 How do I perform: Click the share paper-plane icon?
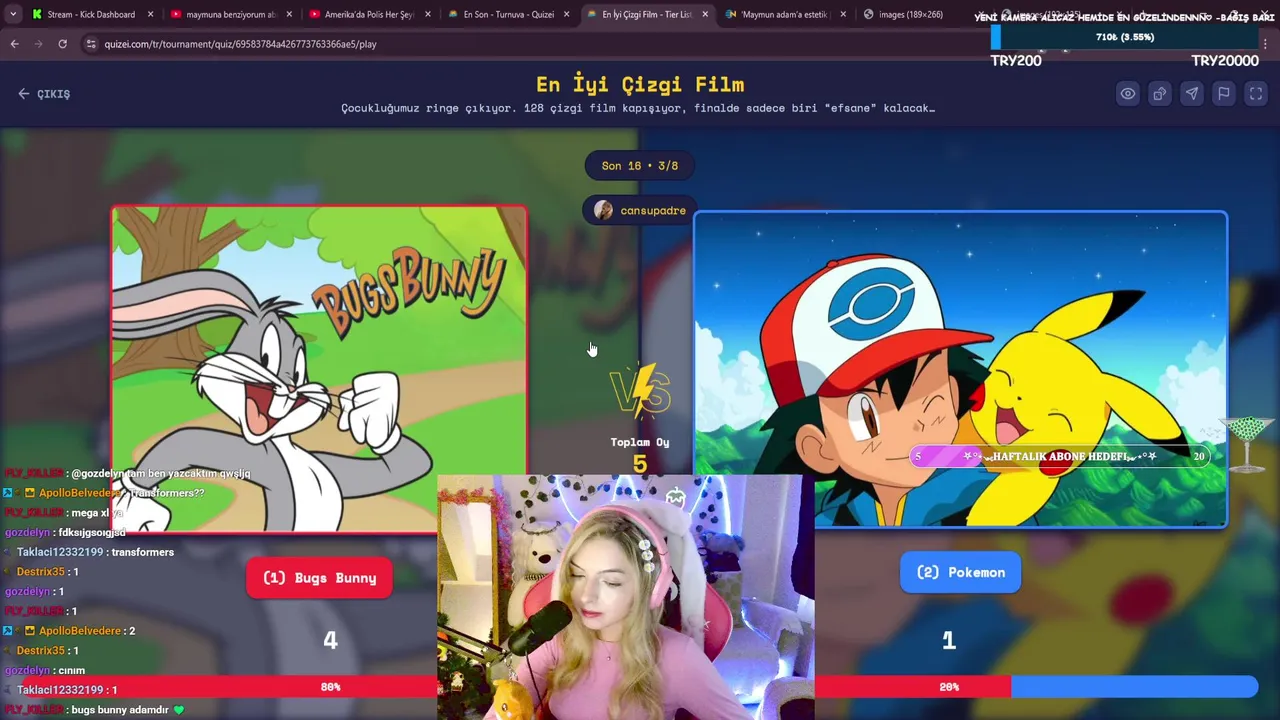click(x=1191, y=93)
